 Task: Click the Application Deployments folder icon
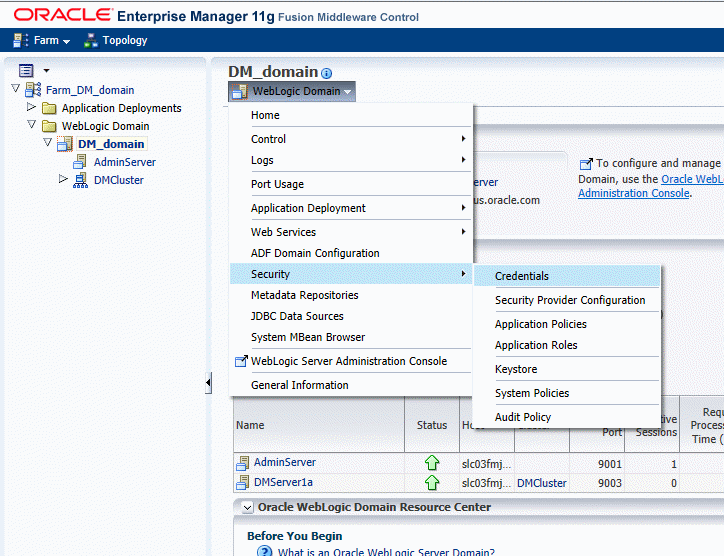[x=49, y=108]
